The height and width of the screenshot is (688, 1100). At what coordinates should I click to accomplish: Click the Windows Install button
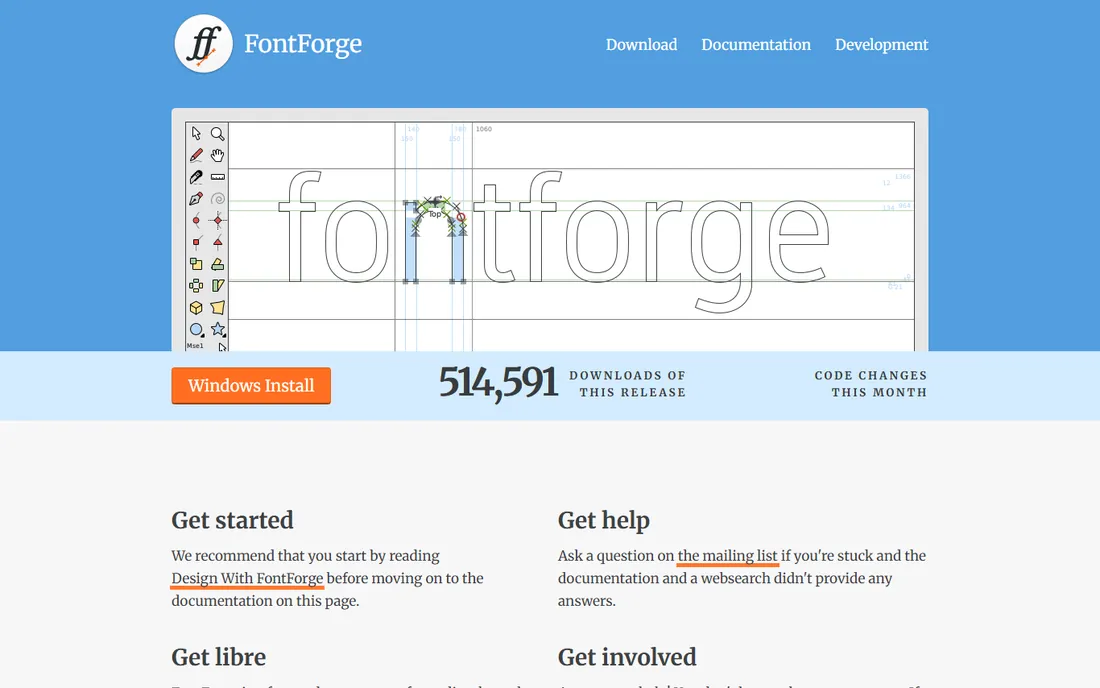(x=251, y=386)
